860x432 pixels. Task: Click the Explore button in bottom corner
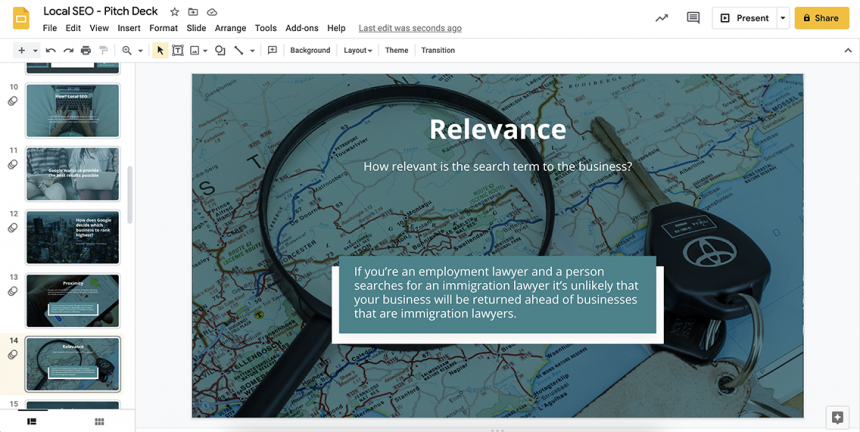[x=838, y=418]
